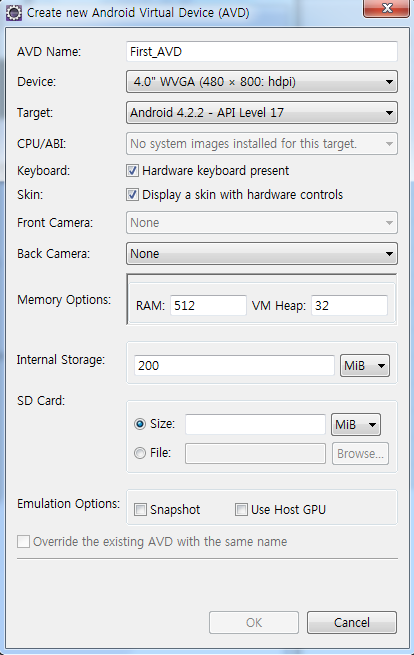This screenshot has height=655, width=414.
Task: Close the Create new AVD dialog
Action: pos(386,8)
